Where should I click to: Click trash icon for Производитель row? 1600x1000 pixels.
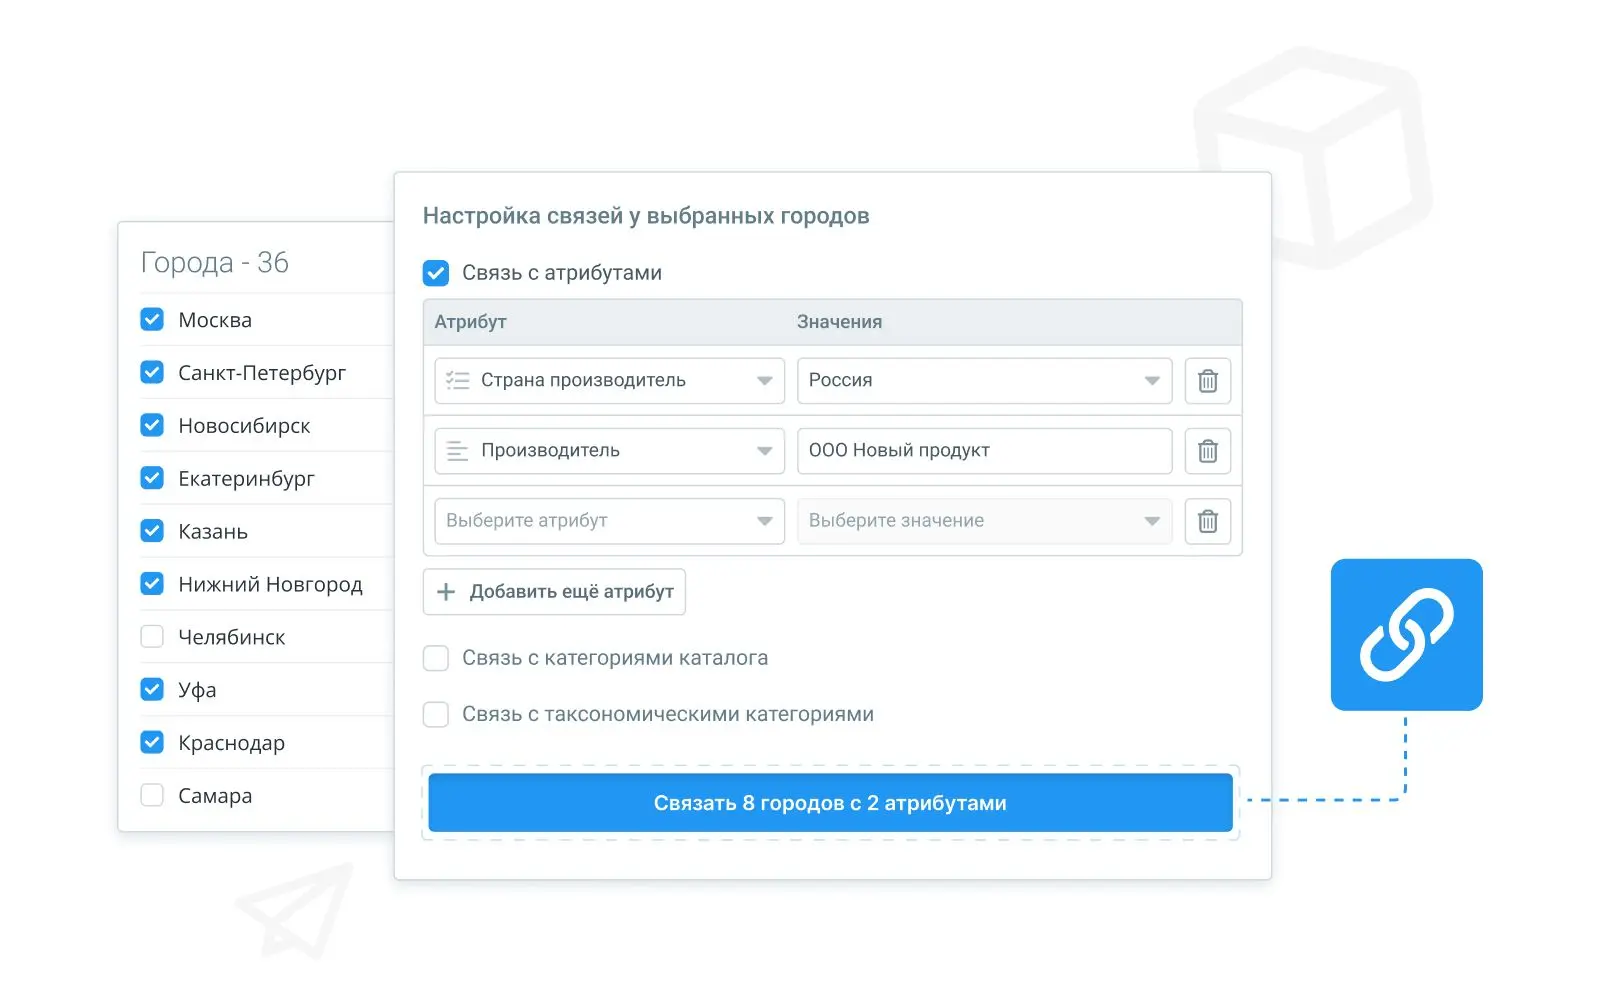pos(1207,451)
